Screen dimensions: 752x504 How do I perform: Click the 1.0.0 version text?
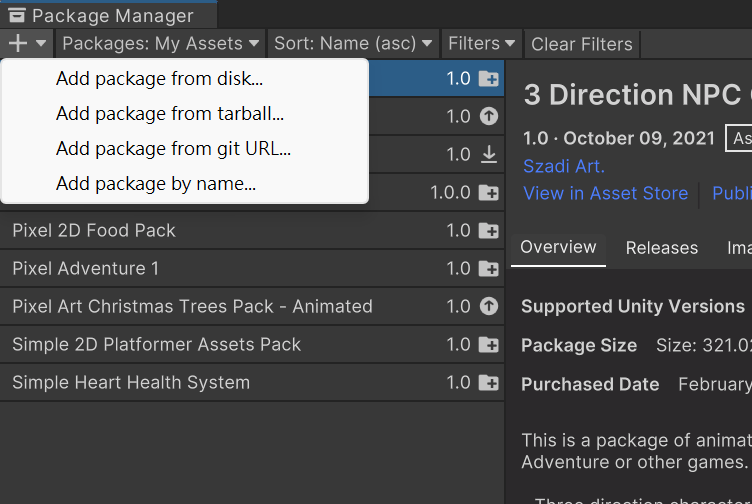click(450, 193)
